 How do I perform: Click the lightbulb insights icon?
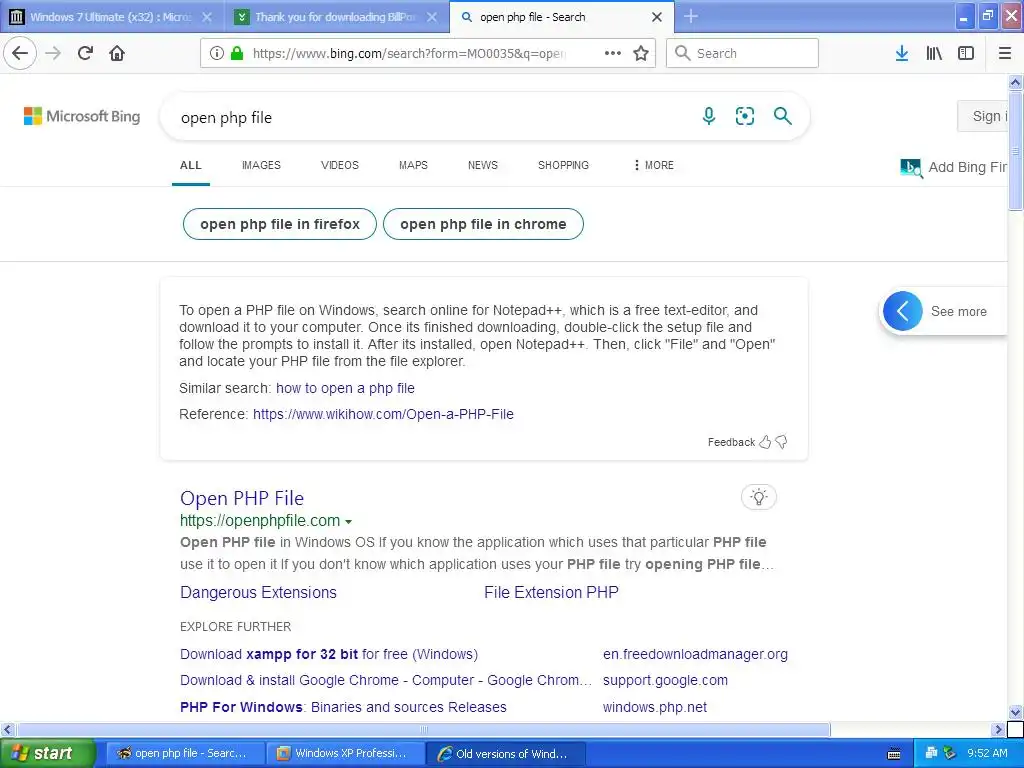[759, 497]
